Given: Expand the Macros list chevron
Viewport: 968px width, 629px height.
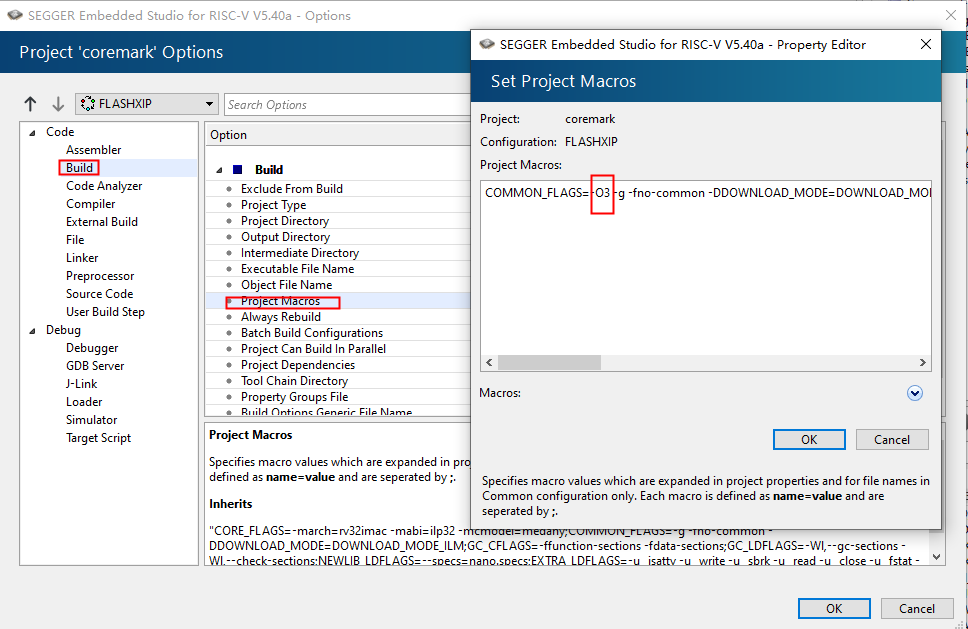Looking at the screenshot, I should 914,393.
